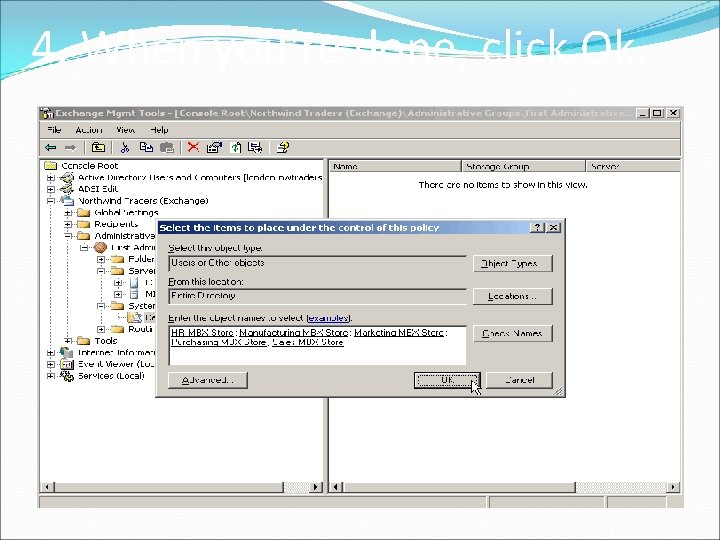Screen dimensions: 720x540
Task: Click the Advanced button
Action: 208,380
